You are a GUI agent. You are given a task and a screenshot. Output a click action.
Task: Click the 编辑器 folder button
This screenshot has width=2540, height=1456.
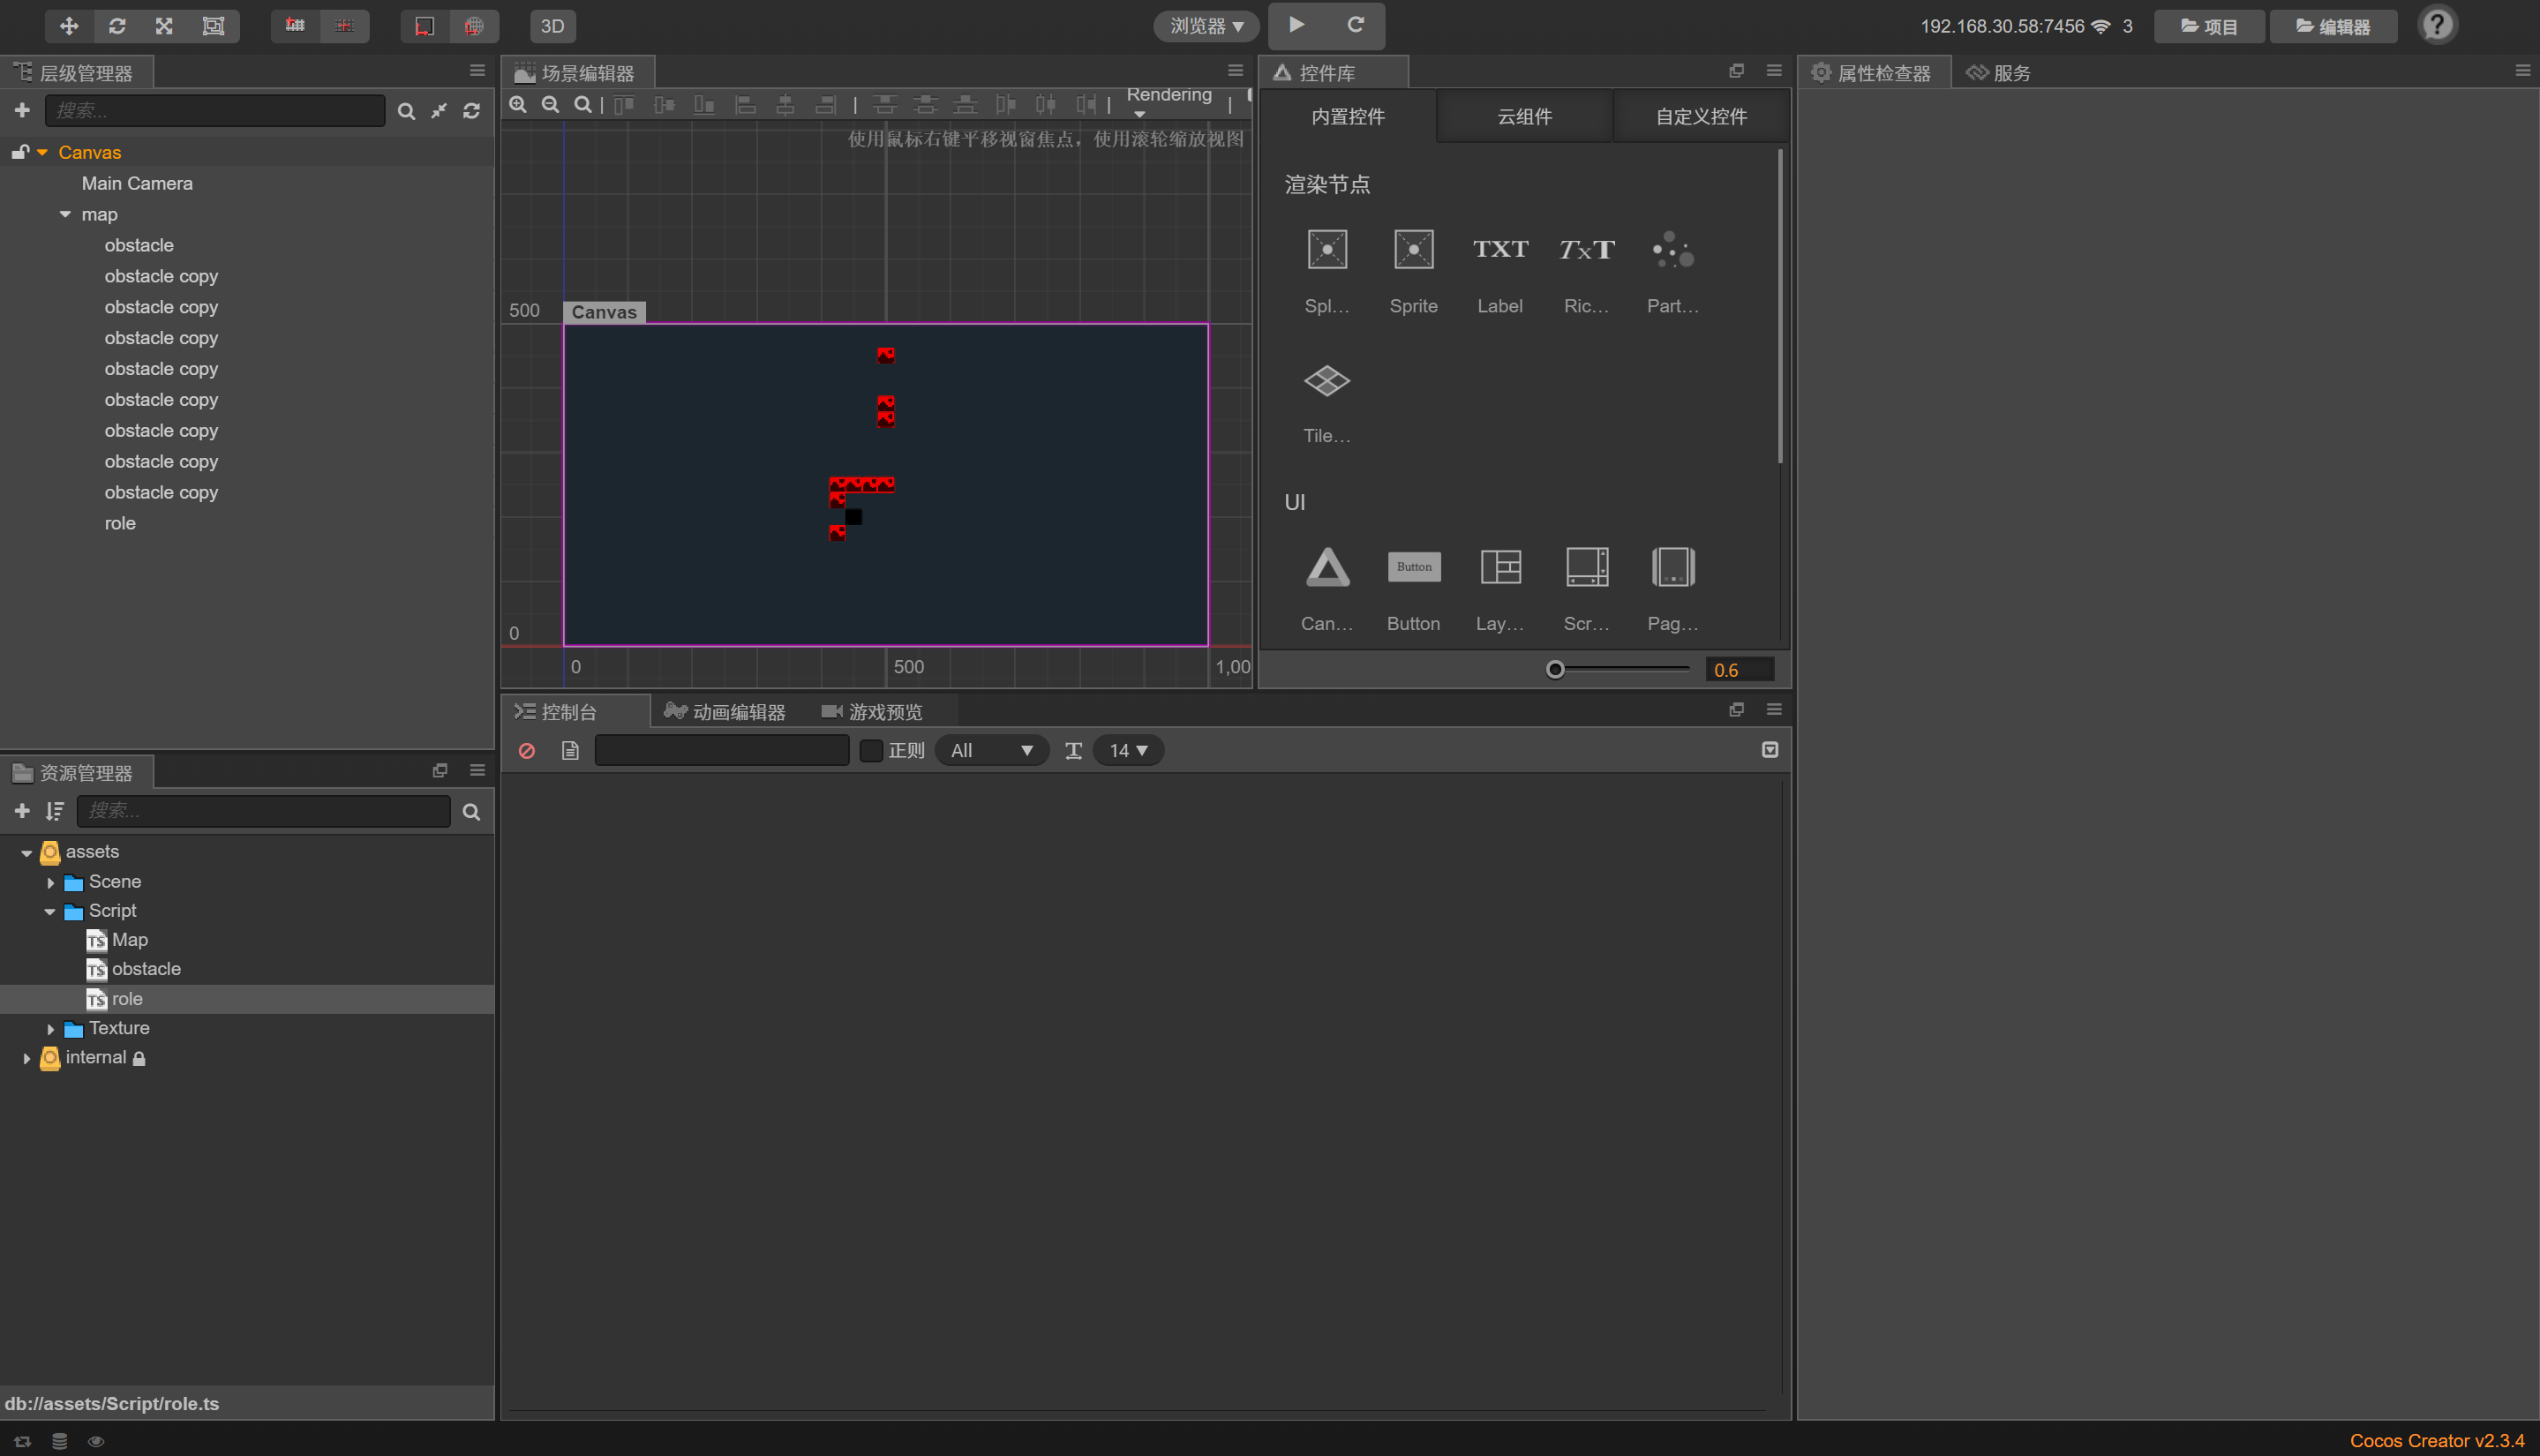(x=2332, y=27)
